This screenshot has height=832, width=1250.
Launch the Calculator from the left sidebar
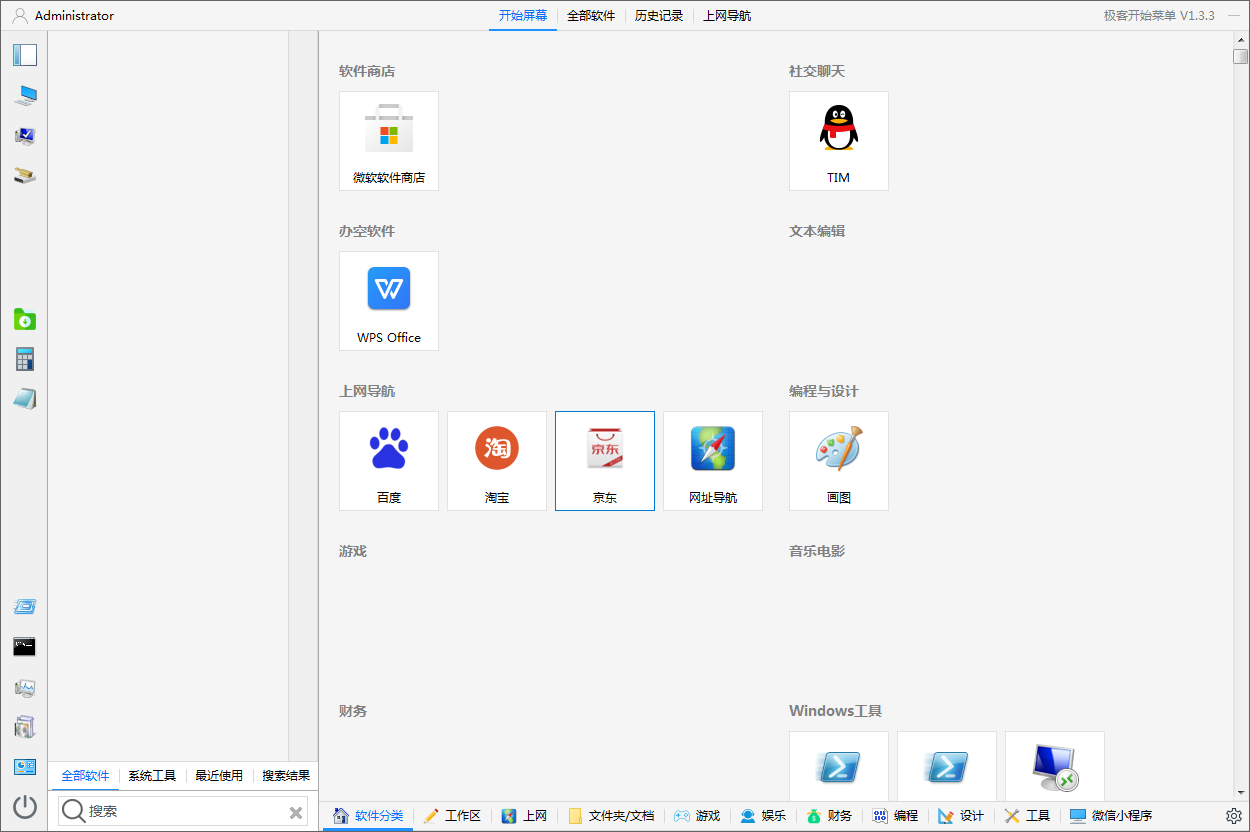(x=25, y=359)
